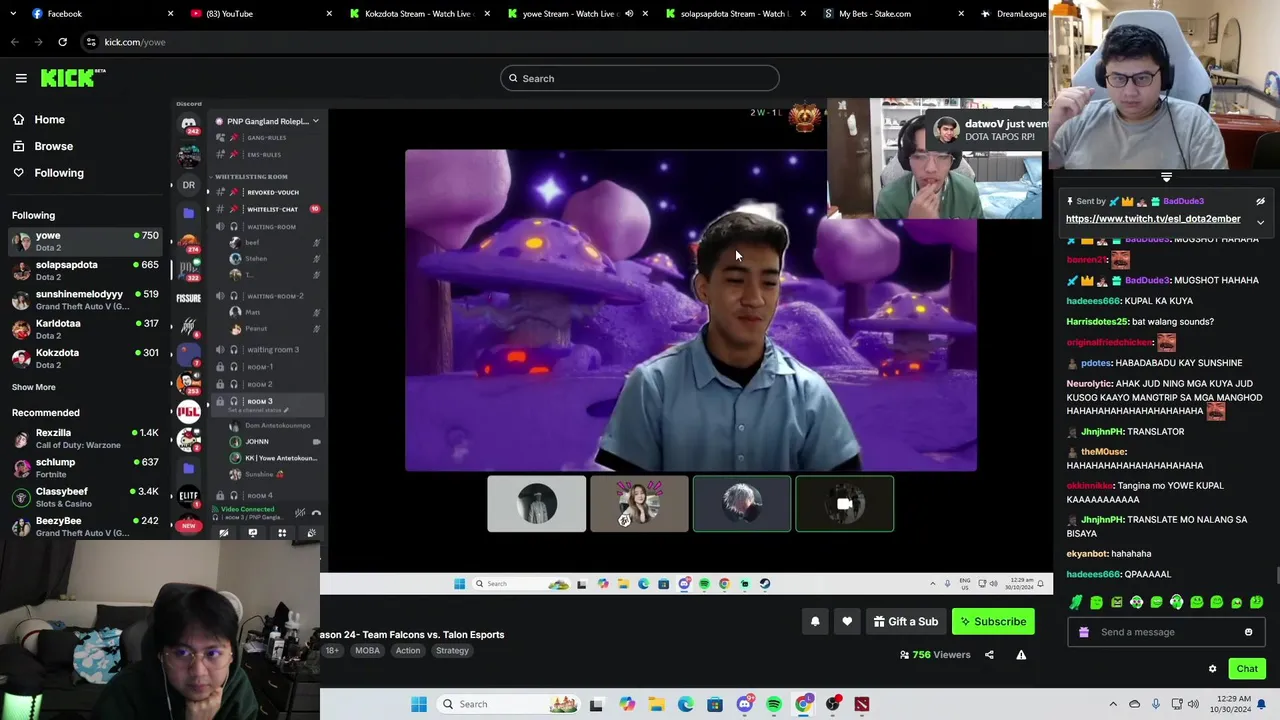The image size is (1280, 720).
Task: Open solapsapdota channel in Following list
Action: tap(85, 271)
